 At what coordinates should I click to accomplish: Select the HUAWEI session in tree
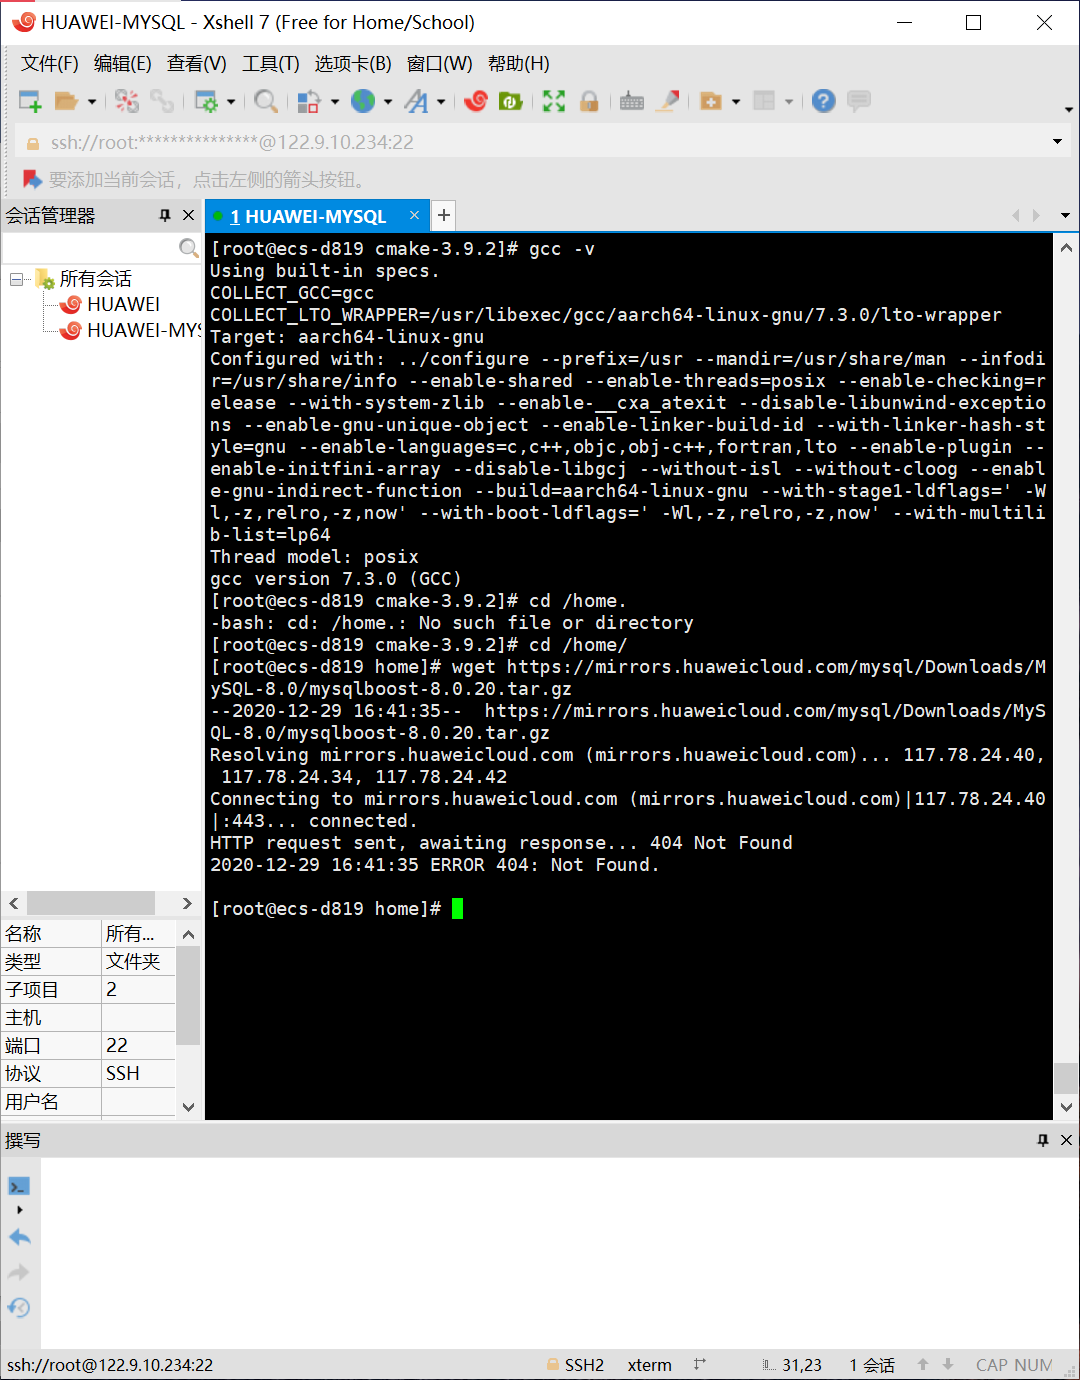[x=123, y=304]
